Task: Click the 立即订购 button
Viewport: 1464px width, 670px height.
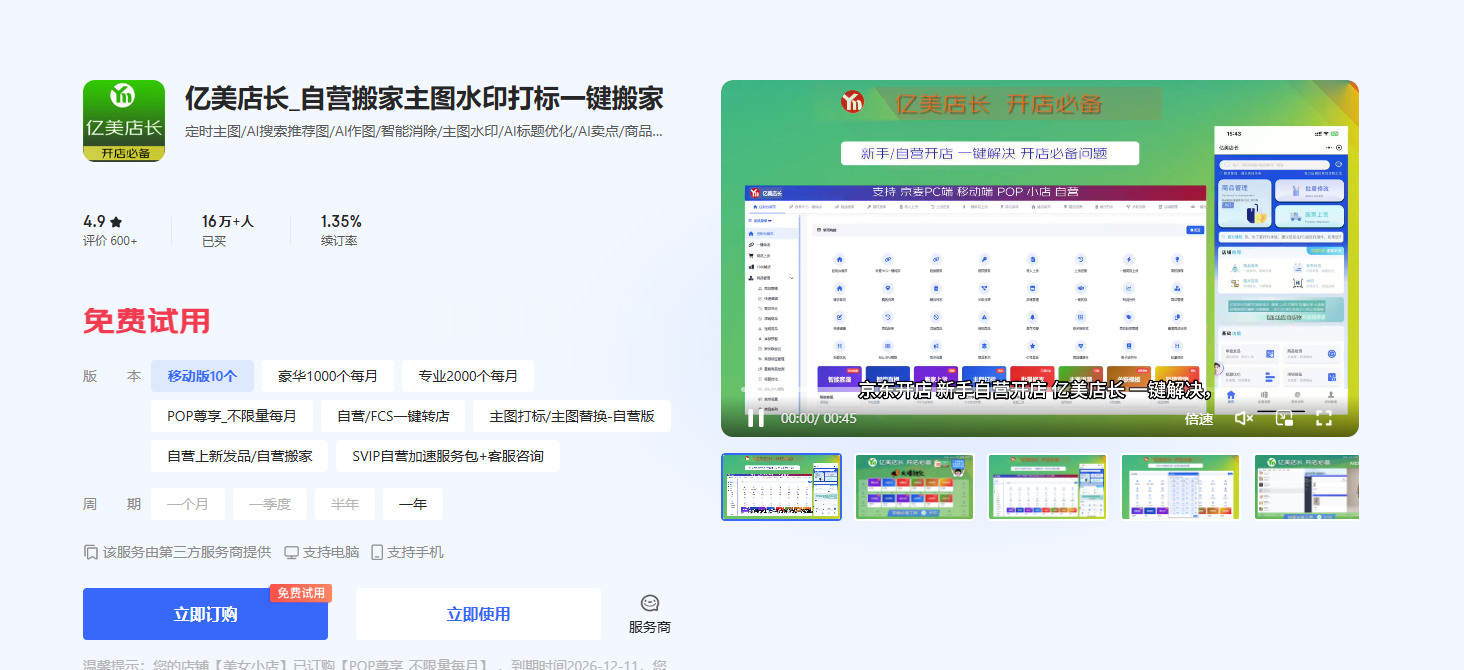Action: click(x=205, y=614)
